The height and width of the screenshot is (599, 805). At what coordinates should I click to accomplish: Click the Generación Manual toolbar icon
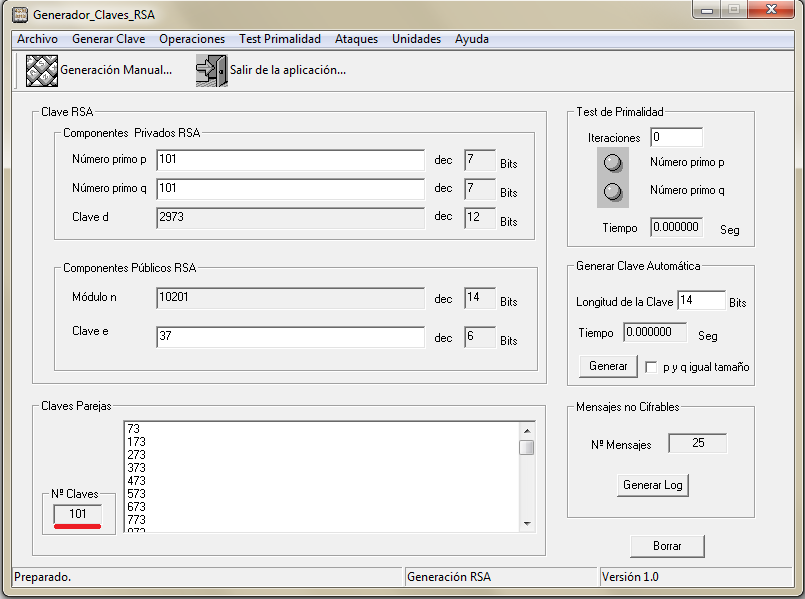(x=41, y=71)
